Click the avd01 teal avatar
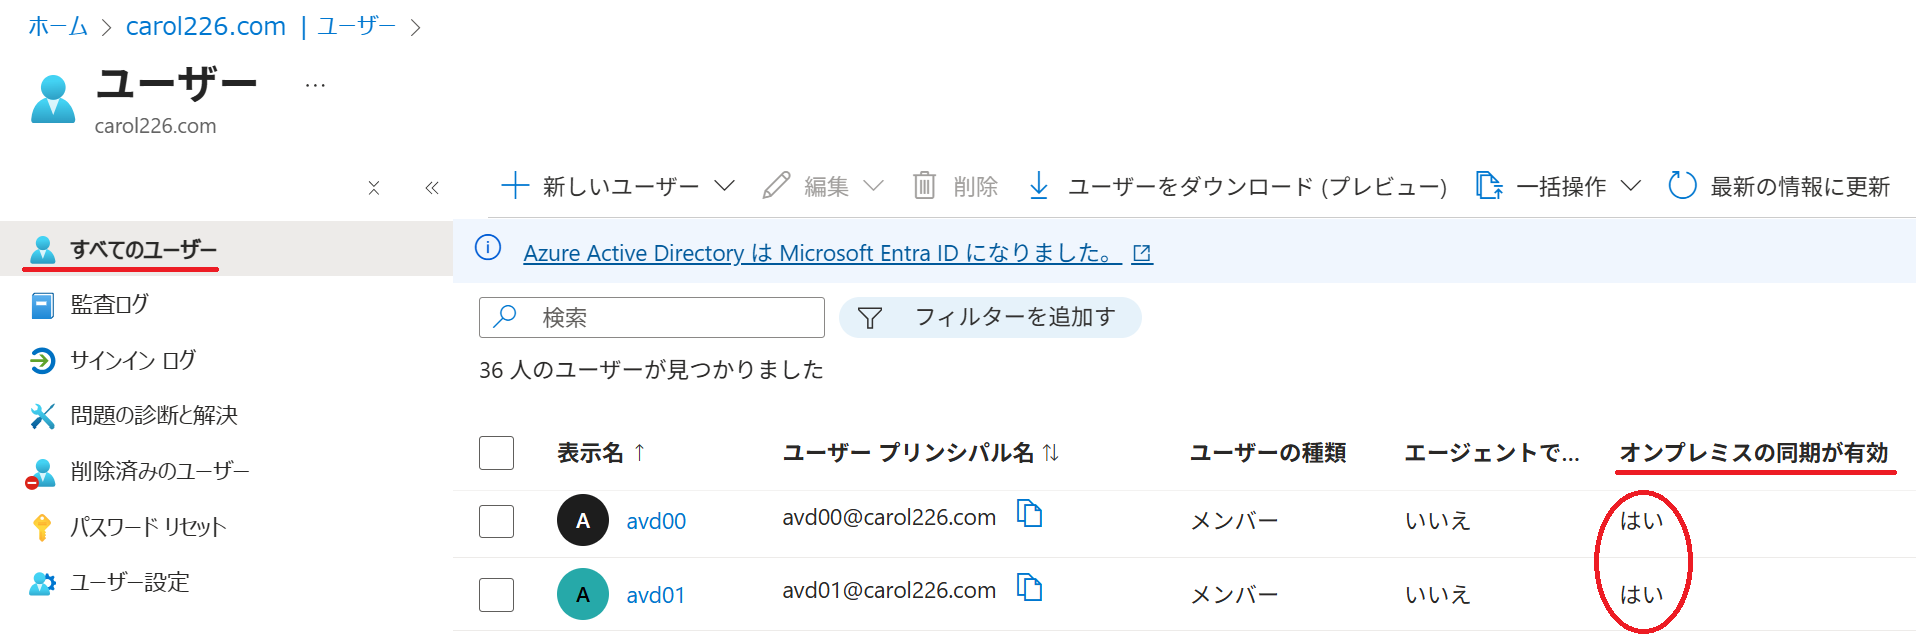 (x=583, y=594)
